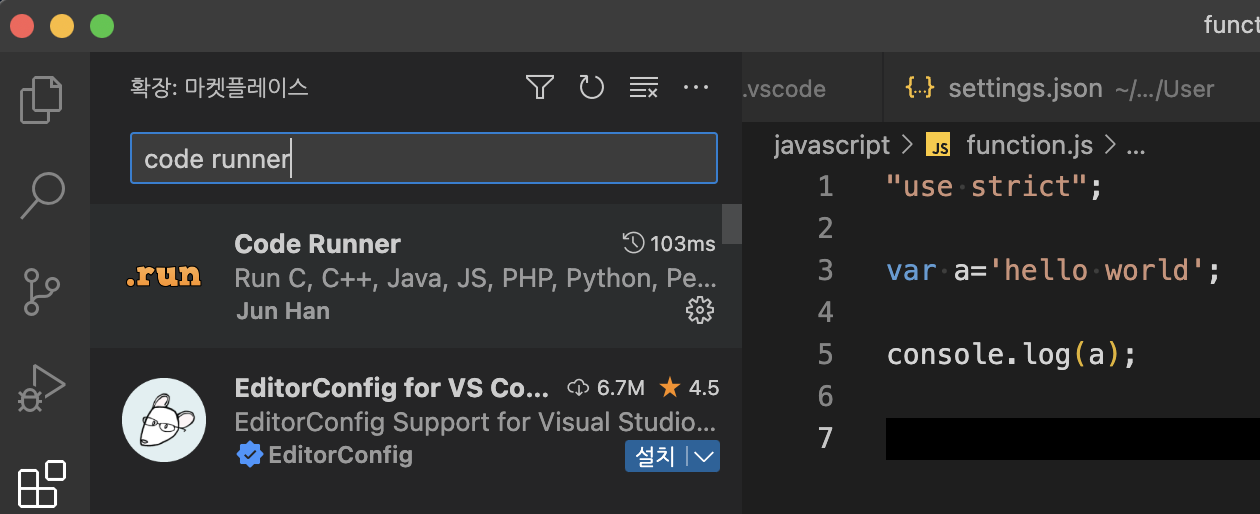The width and height of the screenshot is (1260, 514).
Task: Expand the install dropdown arrow for EditorConfig
Action: pyautogui.click(x=704, y=457)
